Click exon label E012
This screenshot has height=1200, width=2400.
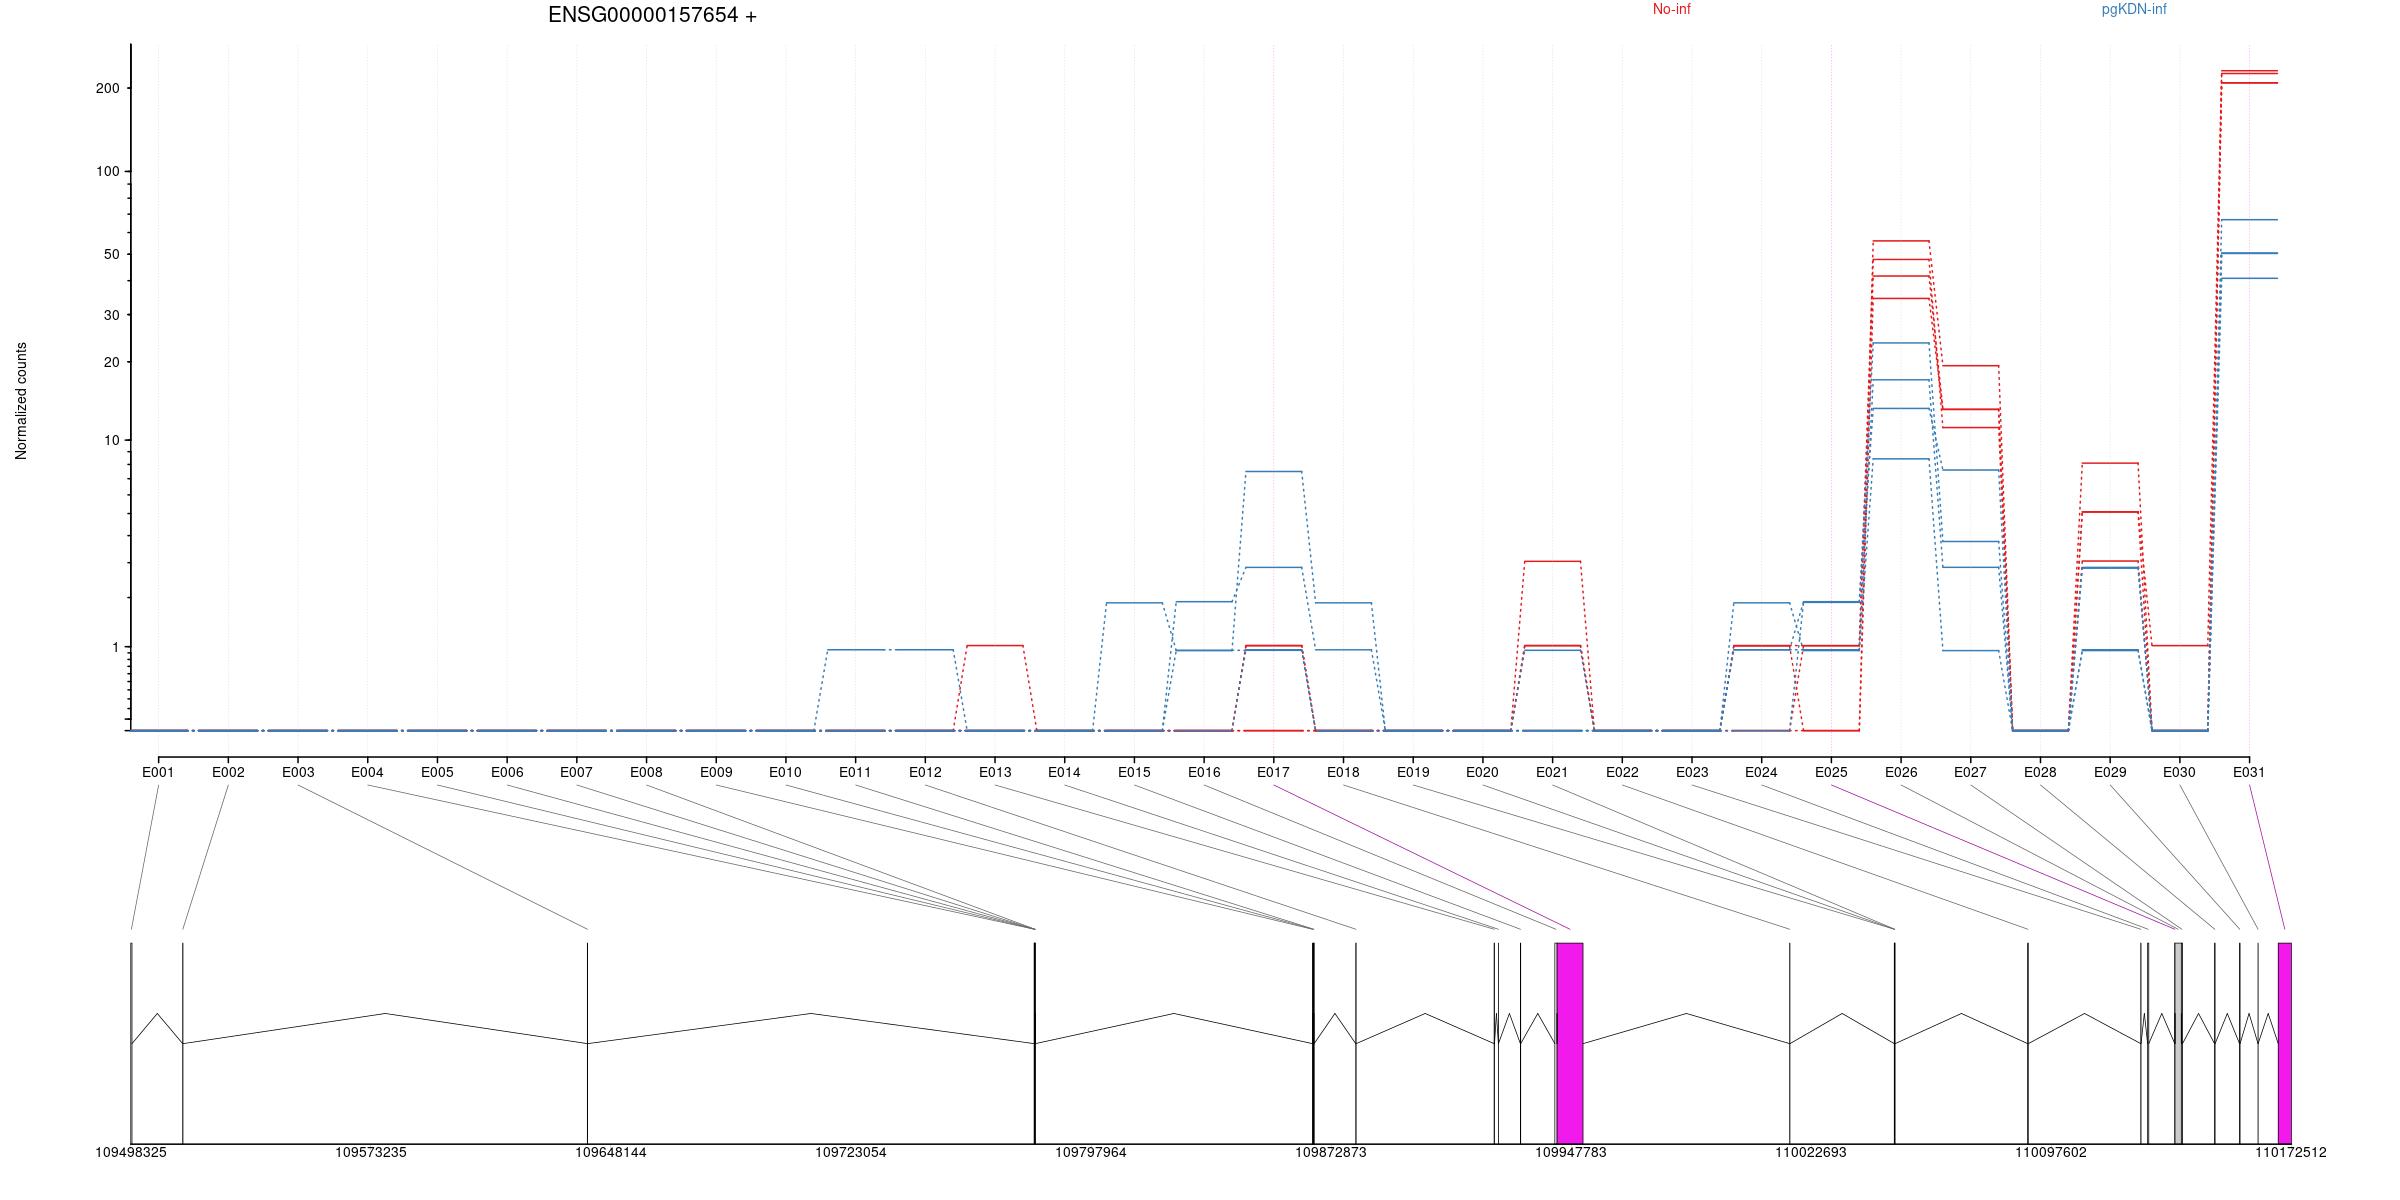click(925, 772)
